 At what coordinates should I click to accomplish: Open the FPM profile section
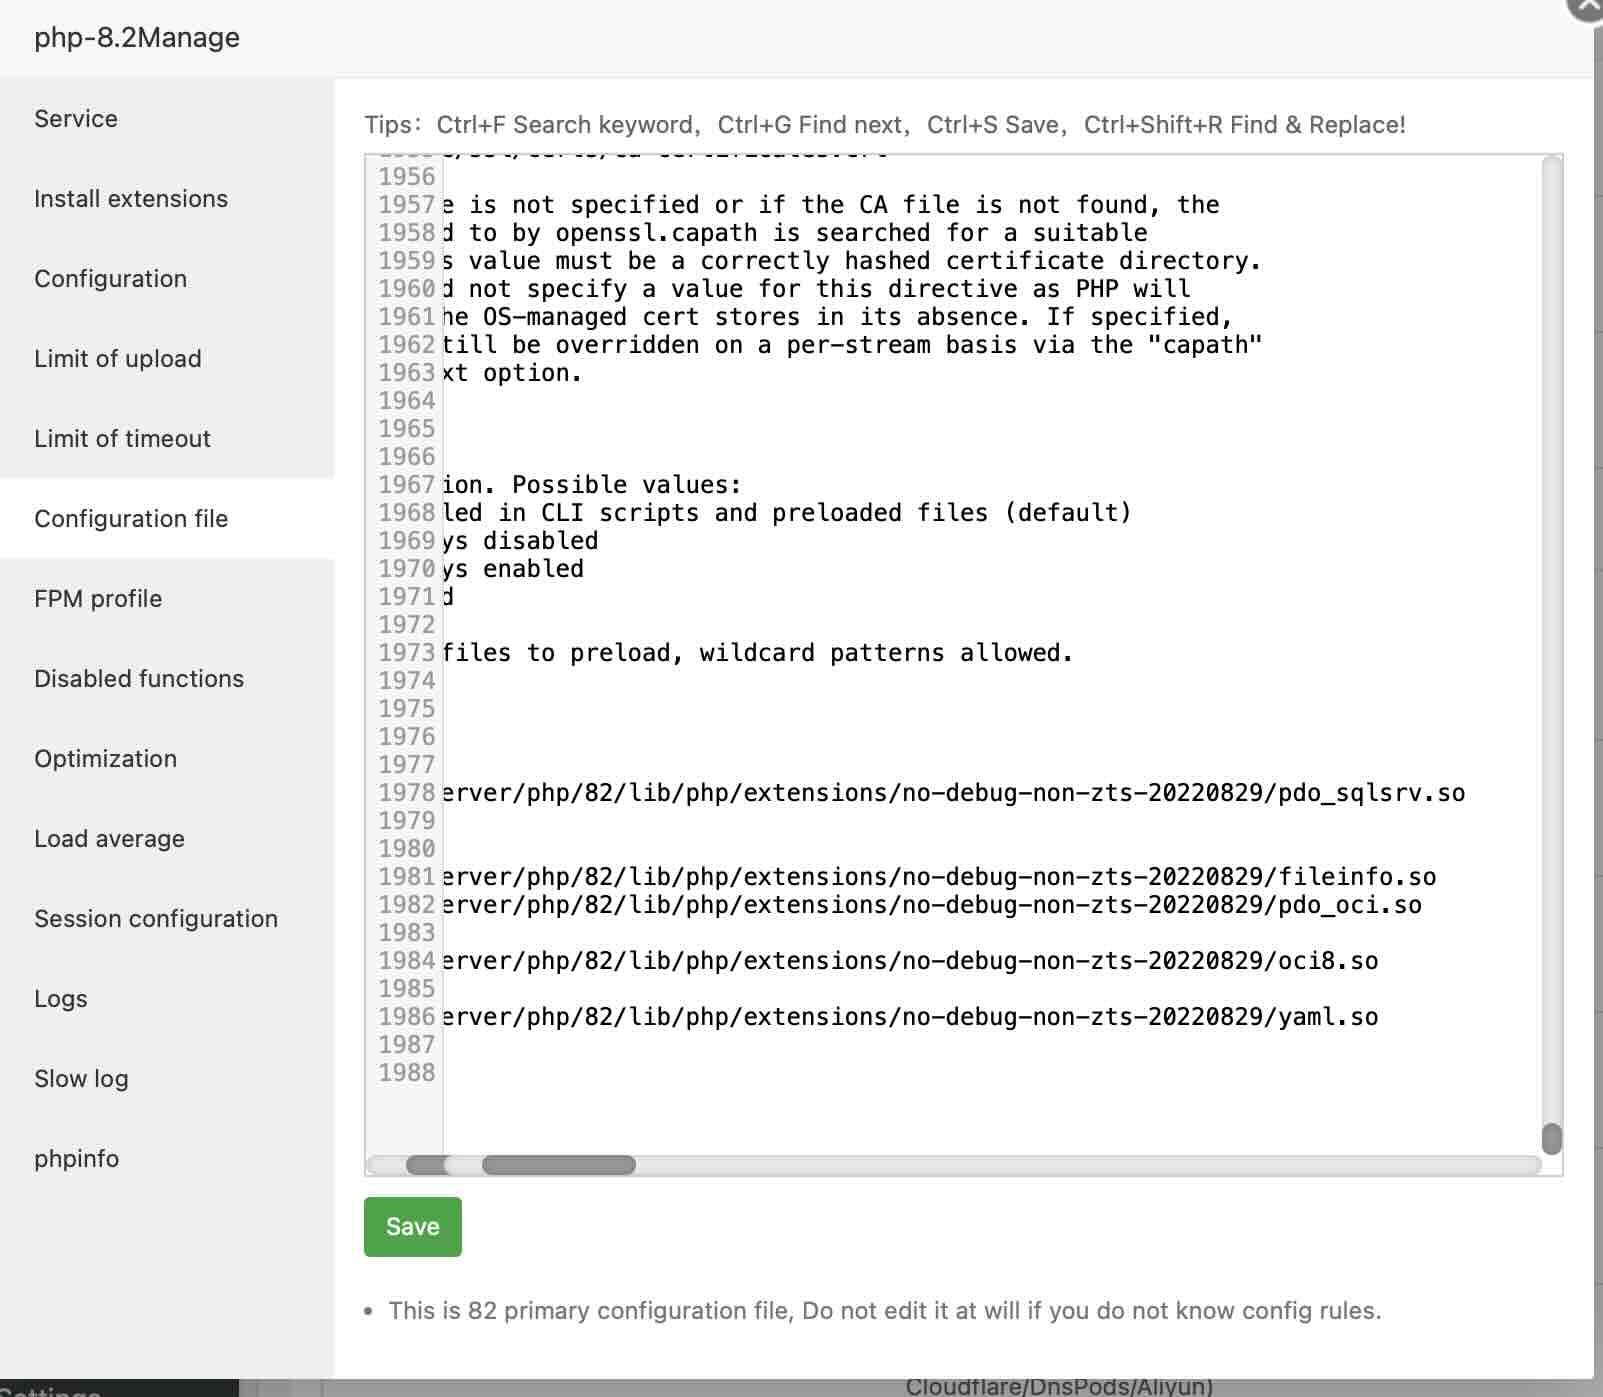pos(98,599)
